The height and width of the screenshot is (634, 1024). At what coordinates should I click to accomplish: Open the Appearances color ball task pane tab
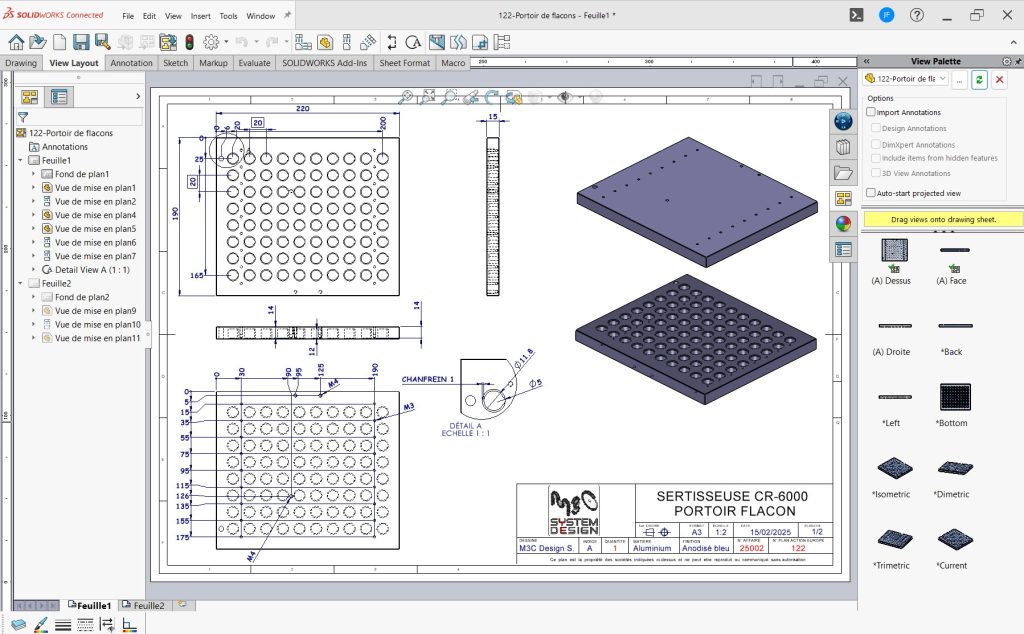click(x=842, y=223)
